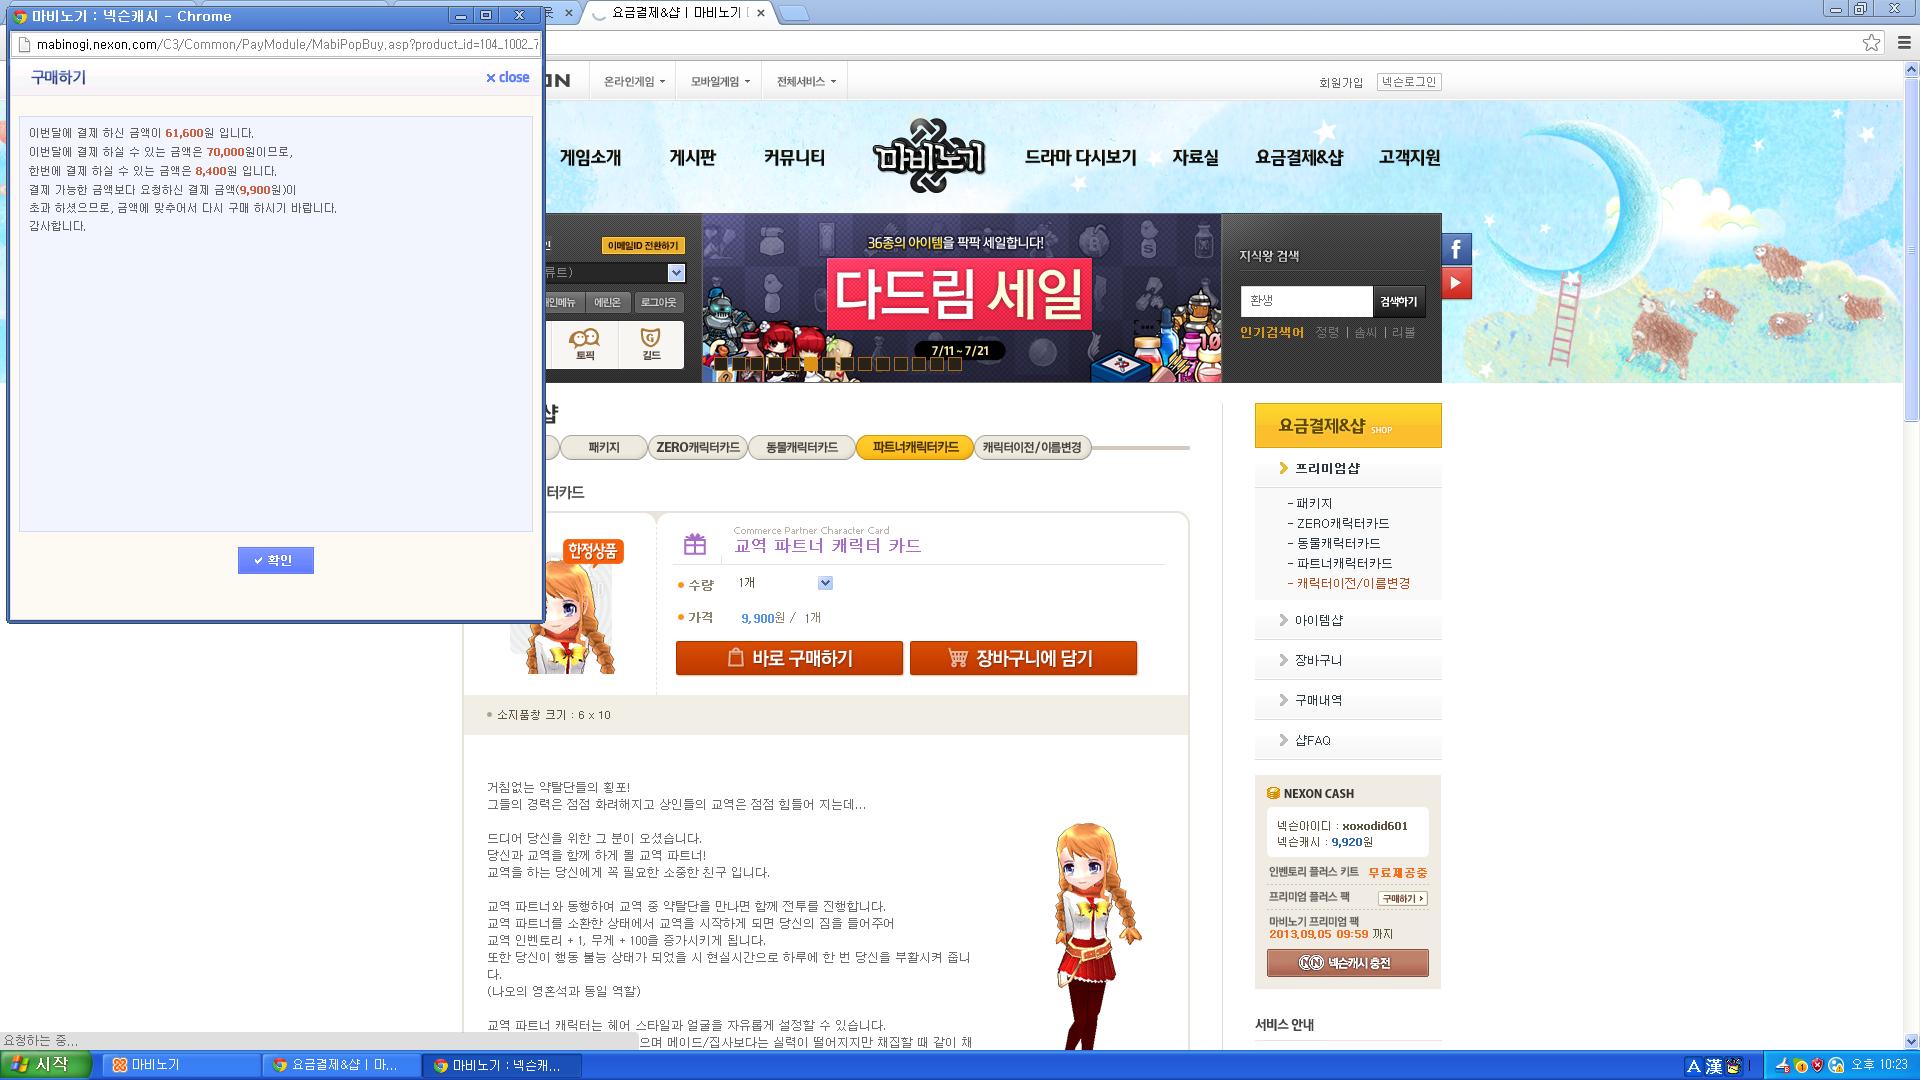Click the yellow update shield tray icon
This screenshot has width=1920, height=1080.
[x=1801, y=1066]
